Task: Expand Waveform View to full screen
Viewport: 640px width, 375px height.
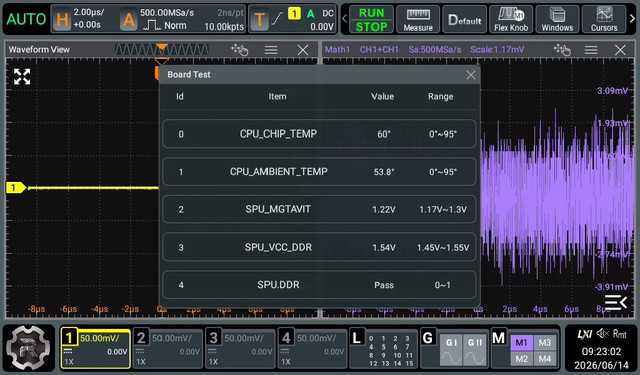Action: pos(22,76)
